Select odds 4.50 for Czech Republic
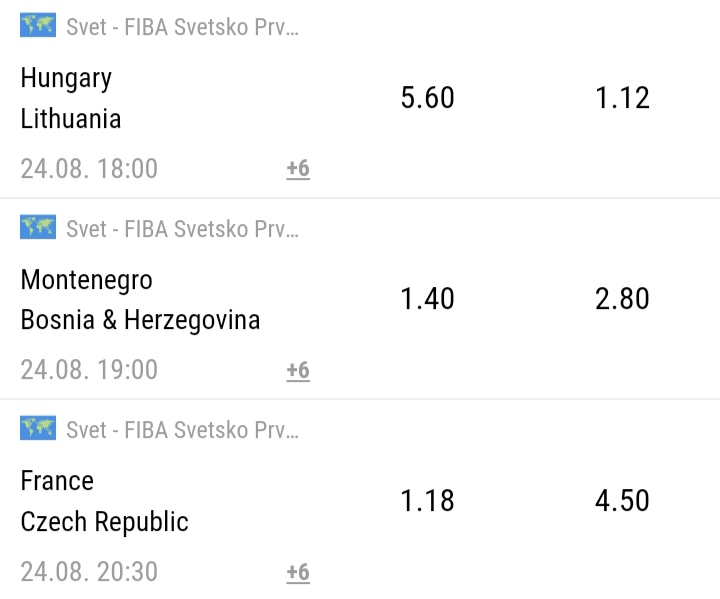720x599 pixels. [622, 500]
